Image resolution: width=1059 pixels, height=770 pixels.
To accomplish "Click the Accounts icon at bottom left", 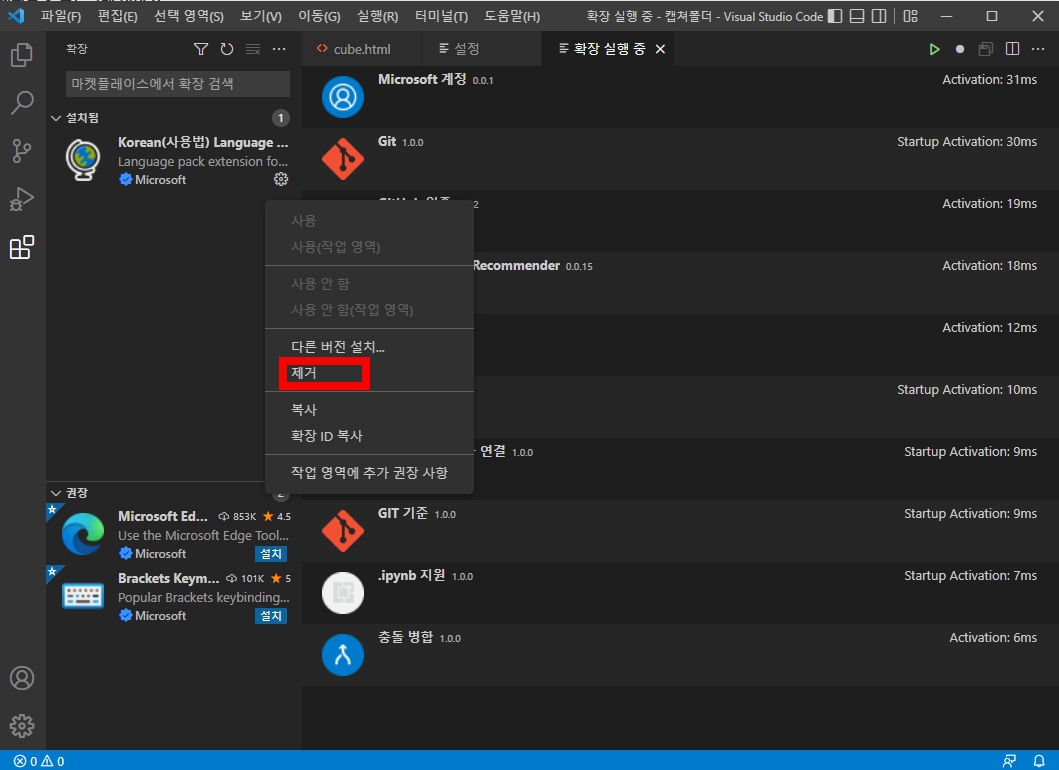I will coord(22,678).
